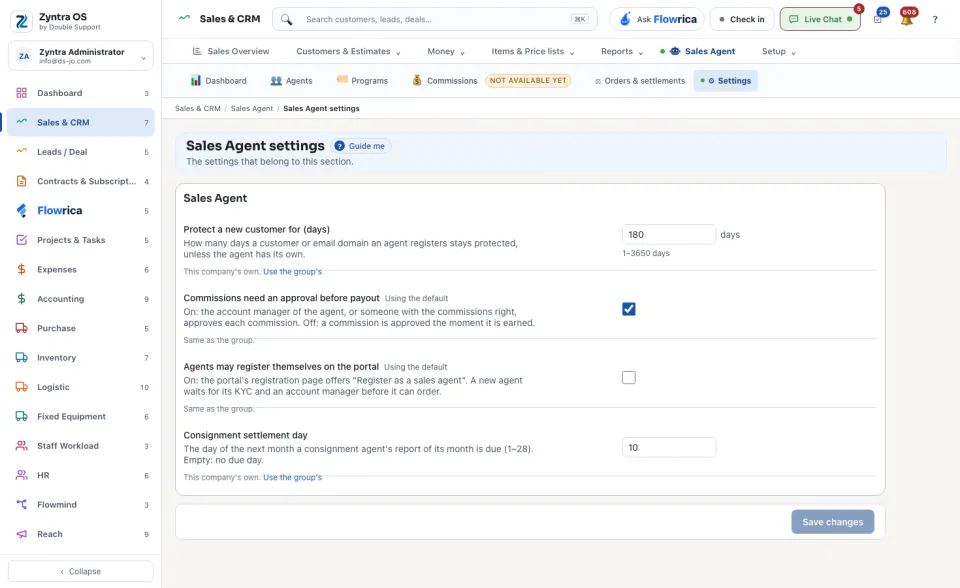The width and height of the screenshot is (960, 588).
Task: Collapse the sidebar
Action: (81, 571)
